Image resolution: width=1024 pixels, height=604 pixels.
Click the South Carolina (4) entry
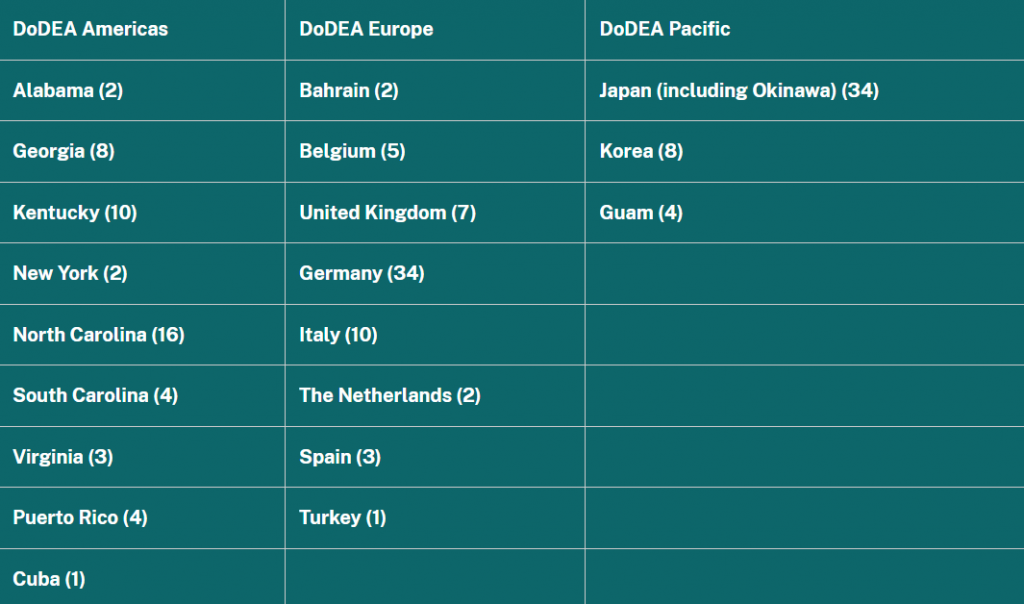click(x=95, y=396)
